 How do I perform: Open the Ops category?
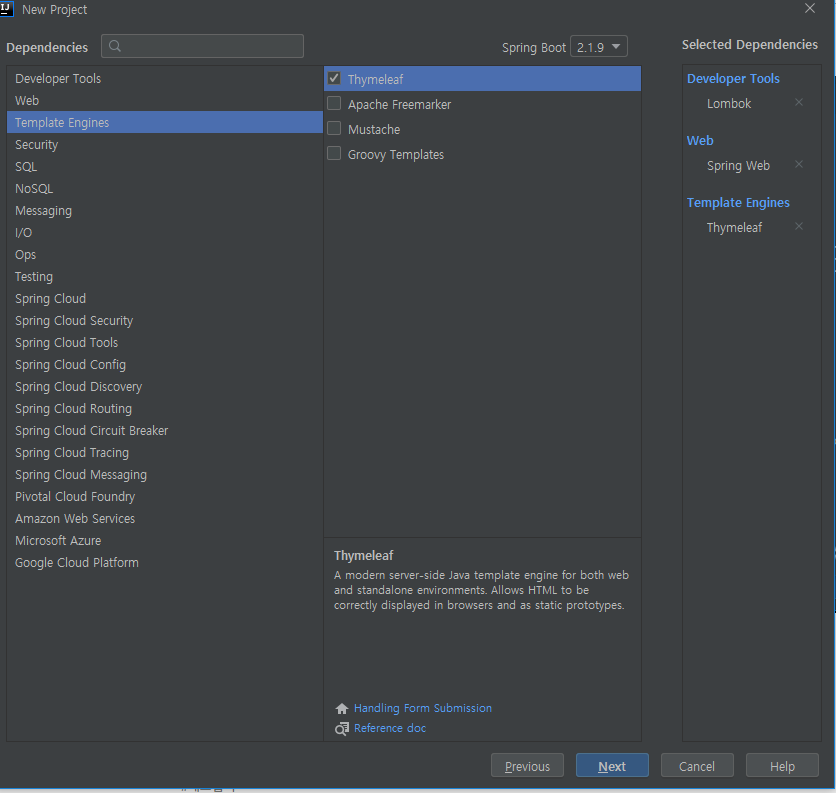tap(165, 254)
